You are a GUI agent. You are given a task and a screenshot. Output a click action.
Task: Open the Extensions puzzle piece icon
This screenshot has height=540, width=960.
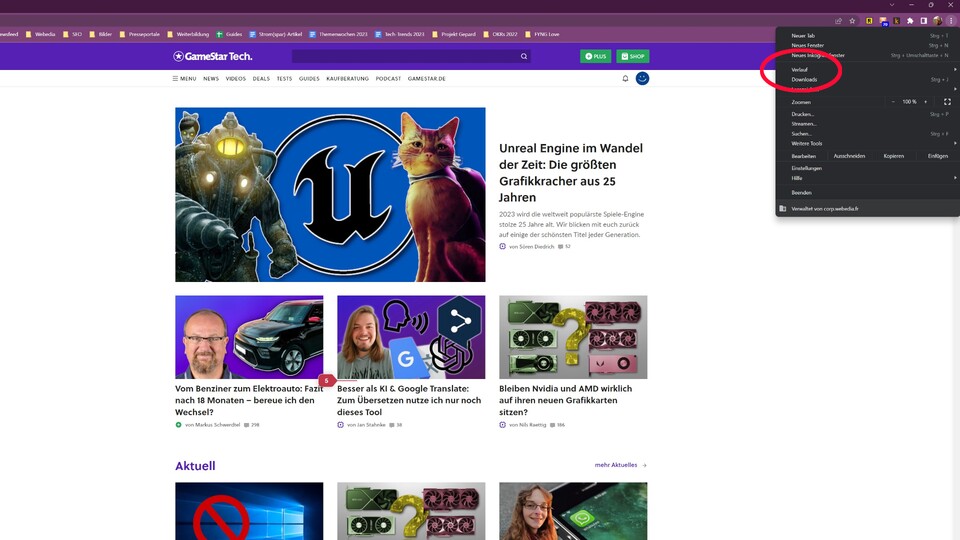pos(910,20)
